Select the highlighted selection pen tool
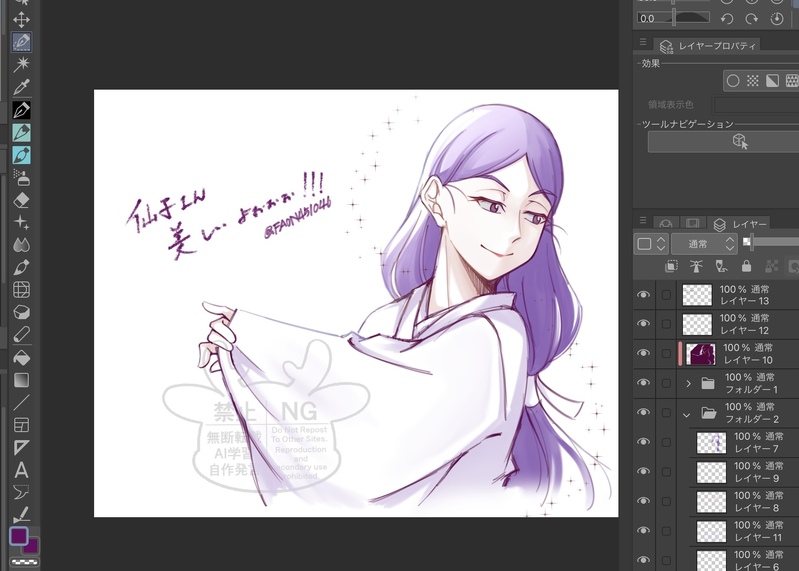The image size is (799, 571). 21,42
